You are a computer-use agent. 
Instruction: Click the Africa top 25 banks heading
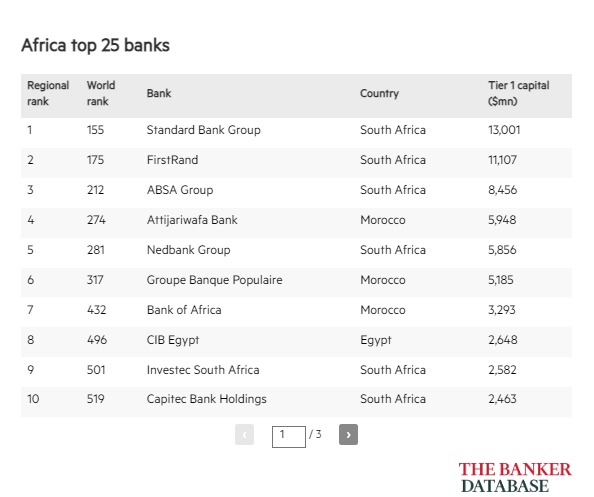pos(95,45)
